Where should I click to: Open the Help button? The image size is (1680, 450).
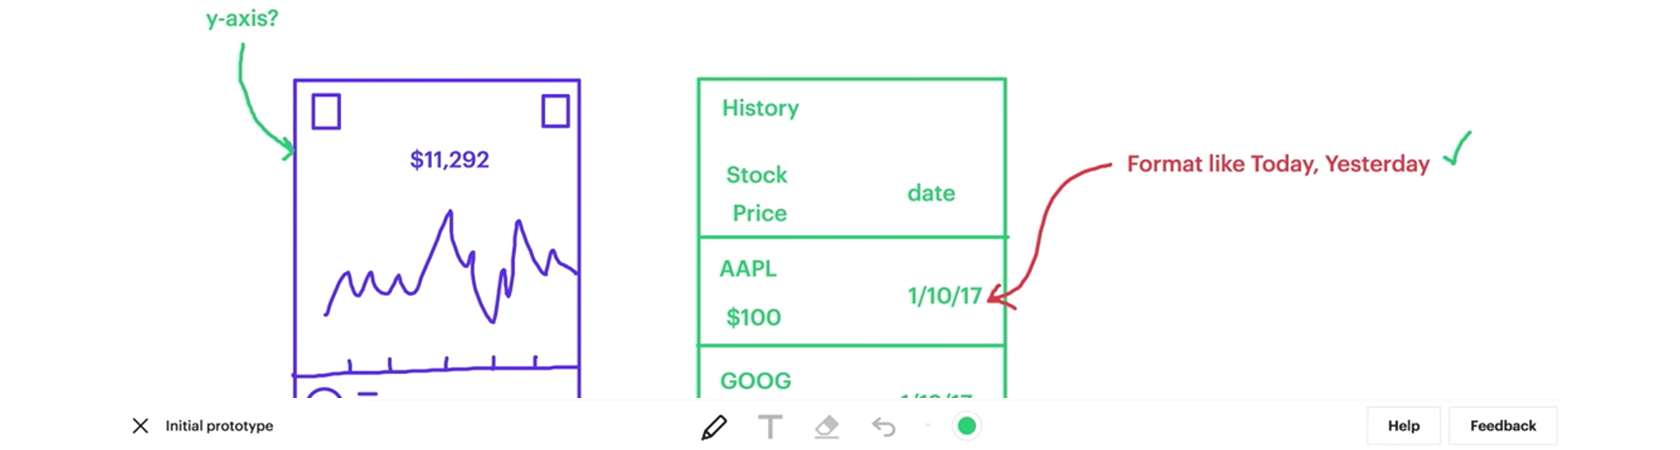[x=1404, y=426]
